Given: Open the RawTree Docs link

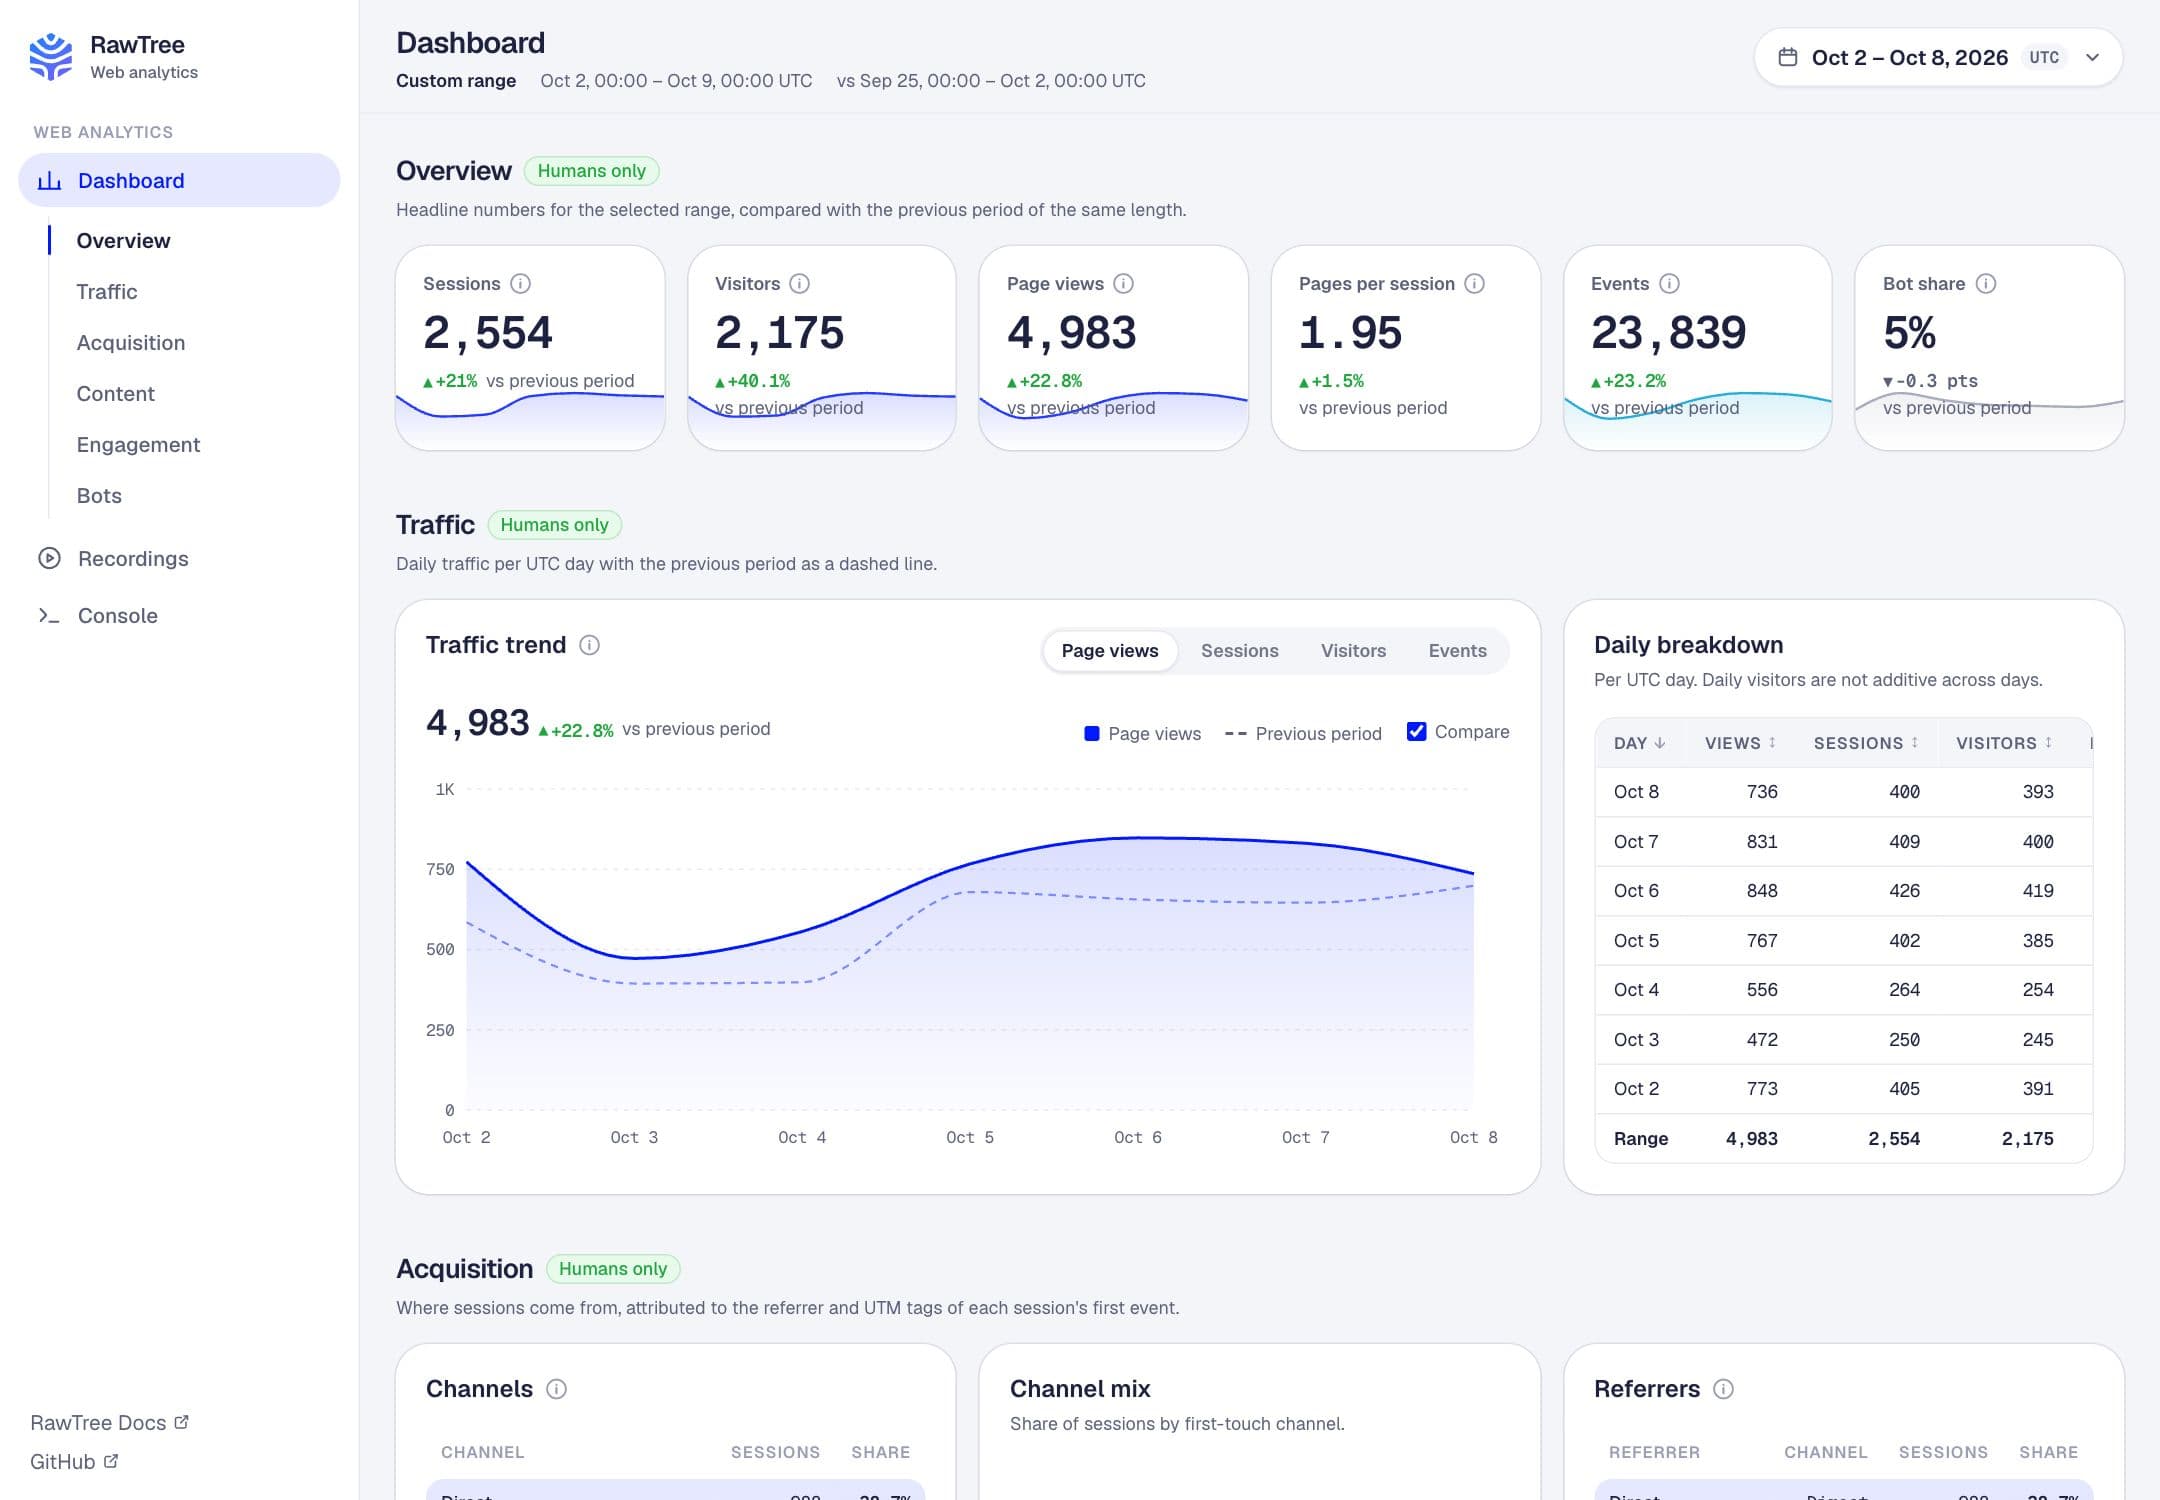Looking at the screenshot, I should click(x=109, y=1422).
